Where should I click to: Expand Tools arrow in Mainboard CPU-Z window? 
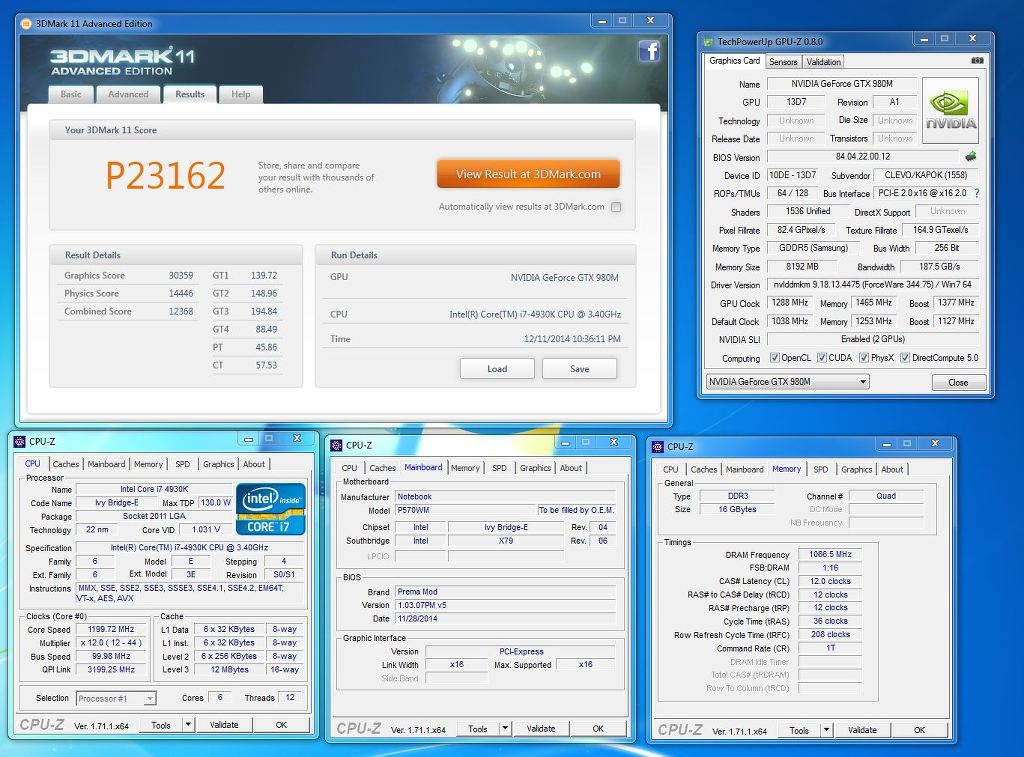(505, 728)
